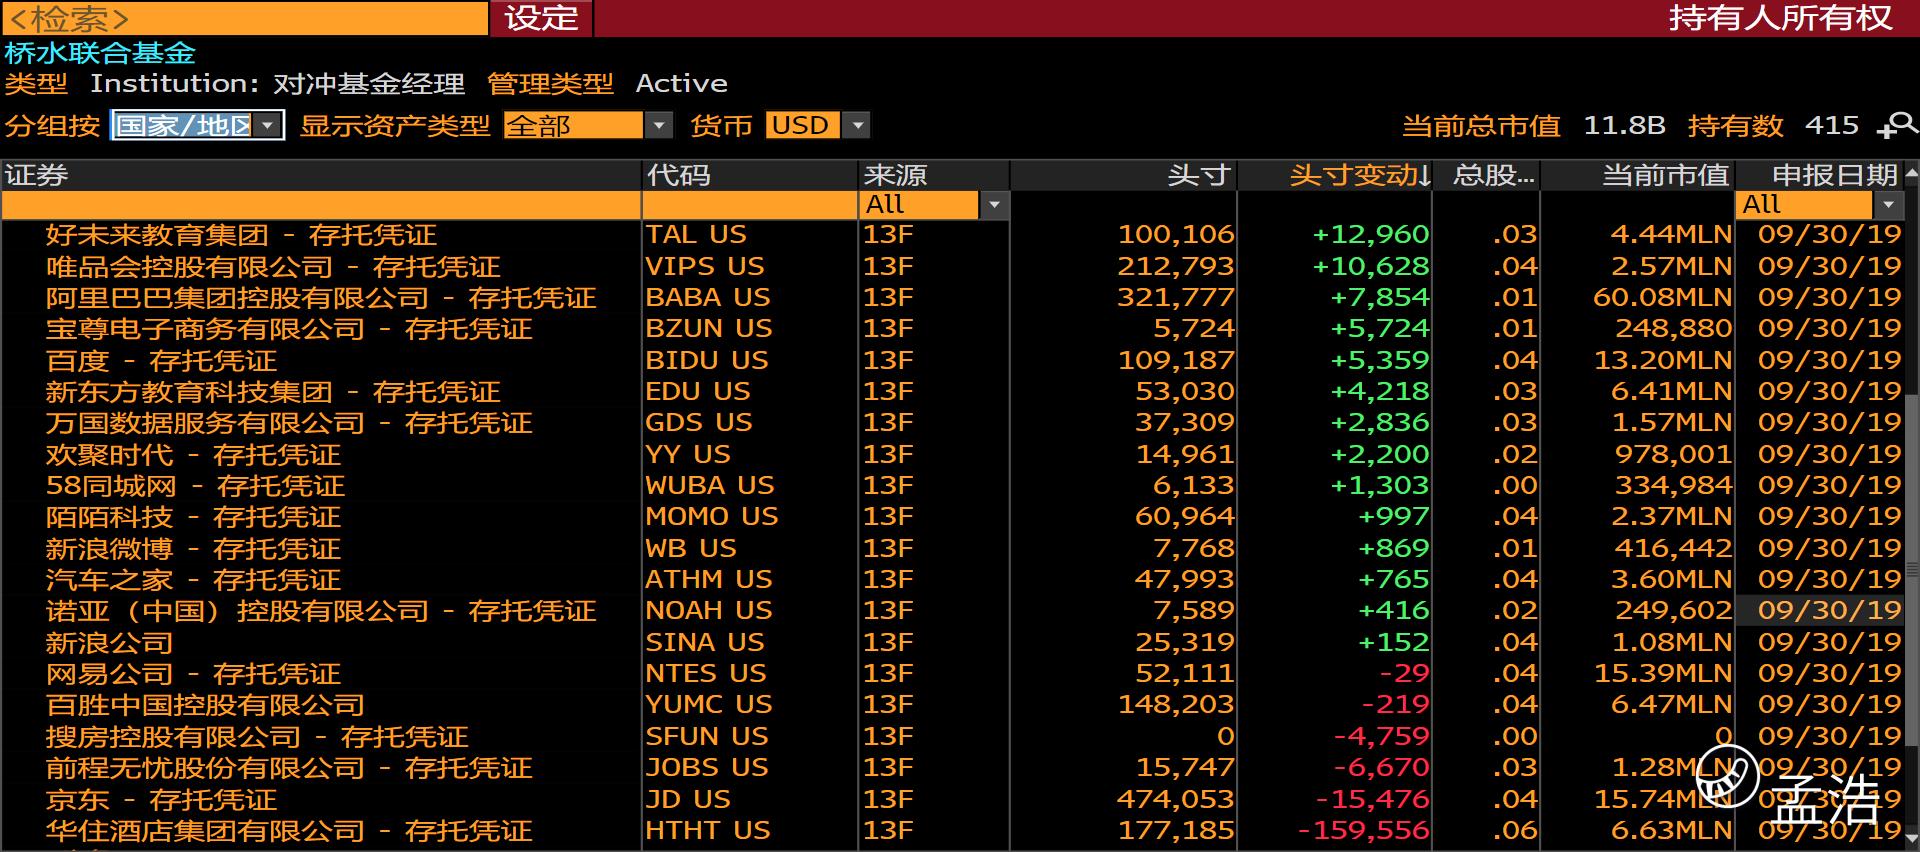Sort by 证券 column header
1920x852 pixels.
321,175
